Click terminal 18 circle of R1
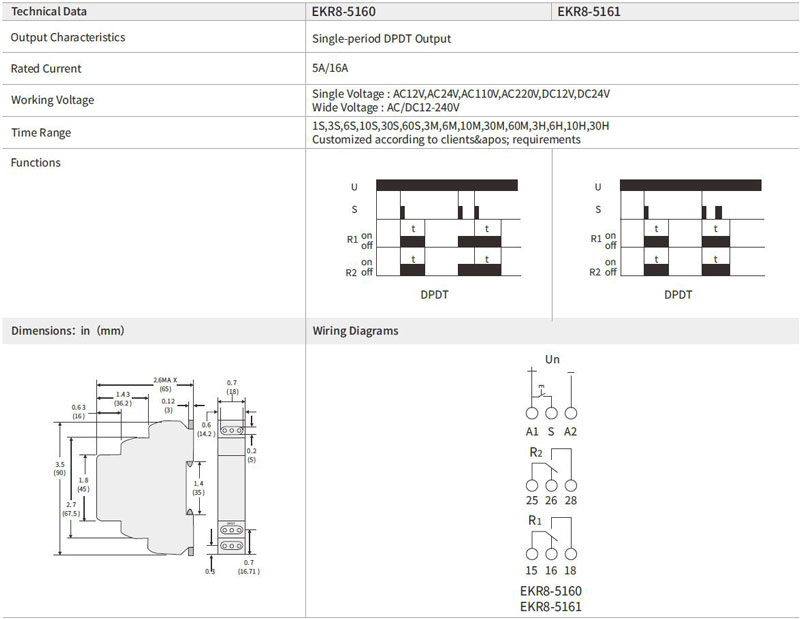Viewport: 800px width, 619px height. (x=571, y=554)
